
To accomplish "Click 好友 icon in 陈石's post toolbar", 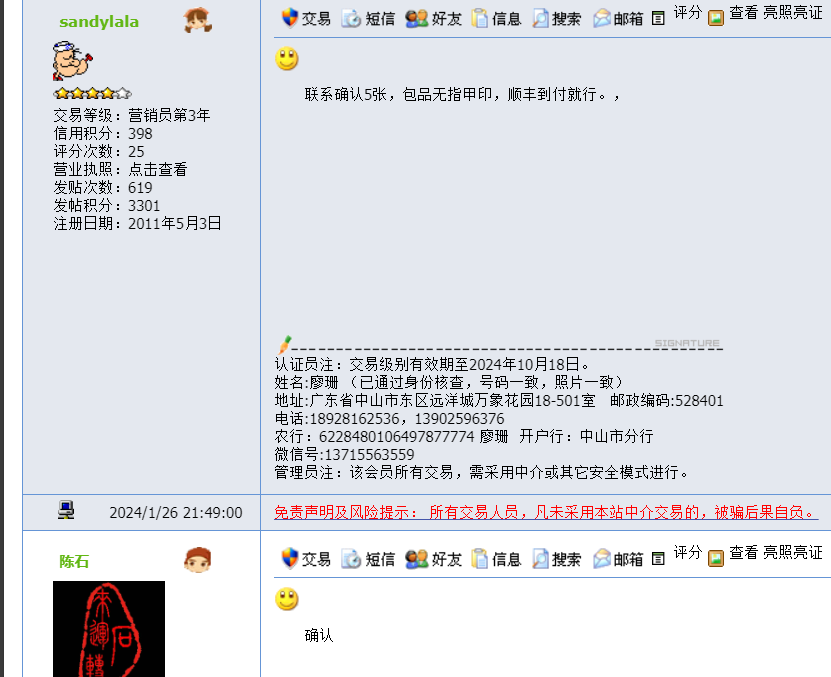I will (x=417, y=559).
